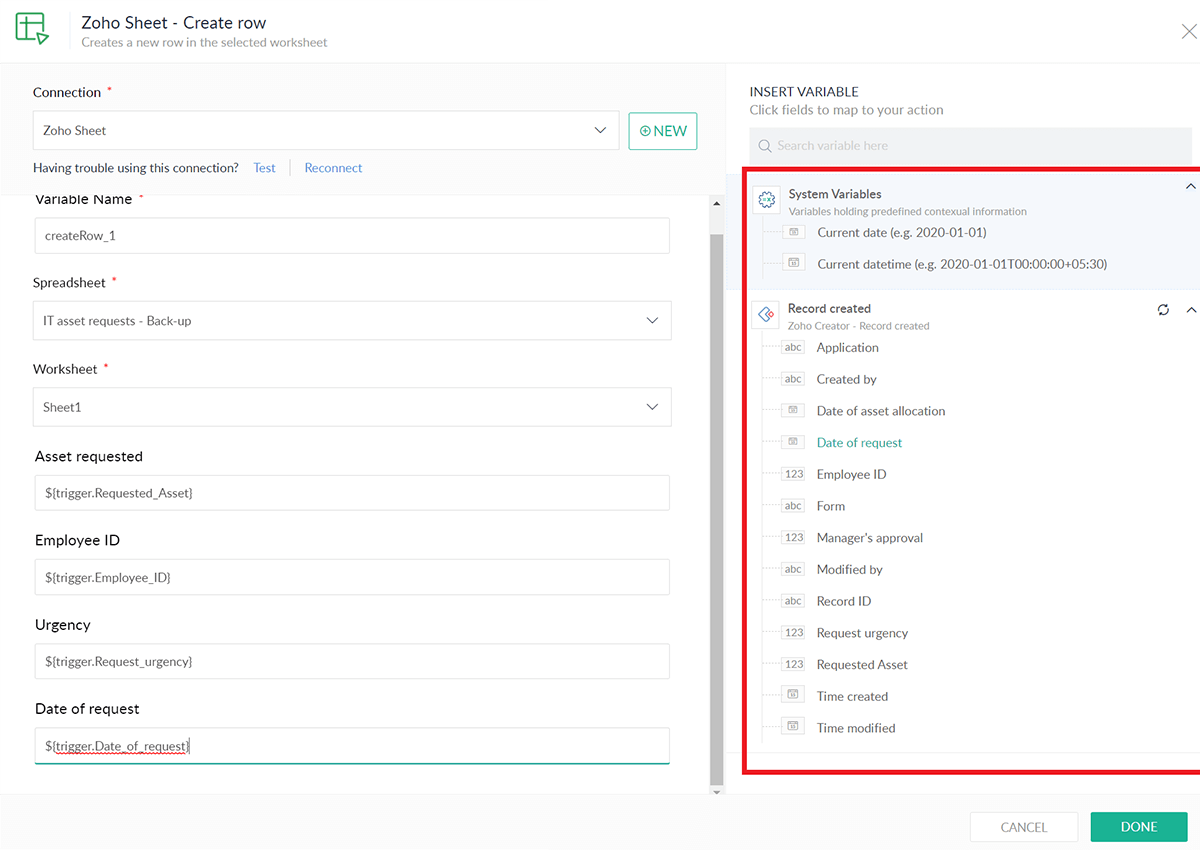The width and height of the screenshot is (1200, 850).
Task: Click the abc icon beside Form
Action: pyautogui.click(x=793, y=506)
